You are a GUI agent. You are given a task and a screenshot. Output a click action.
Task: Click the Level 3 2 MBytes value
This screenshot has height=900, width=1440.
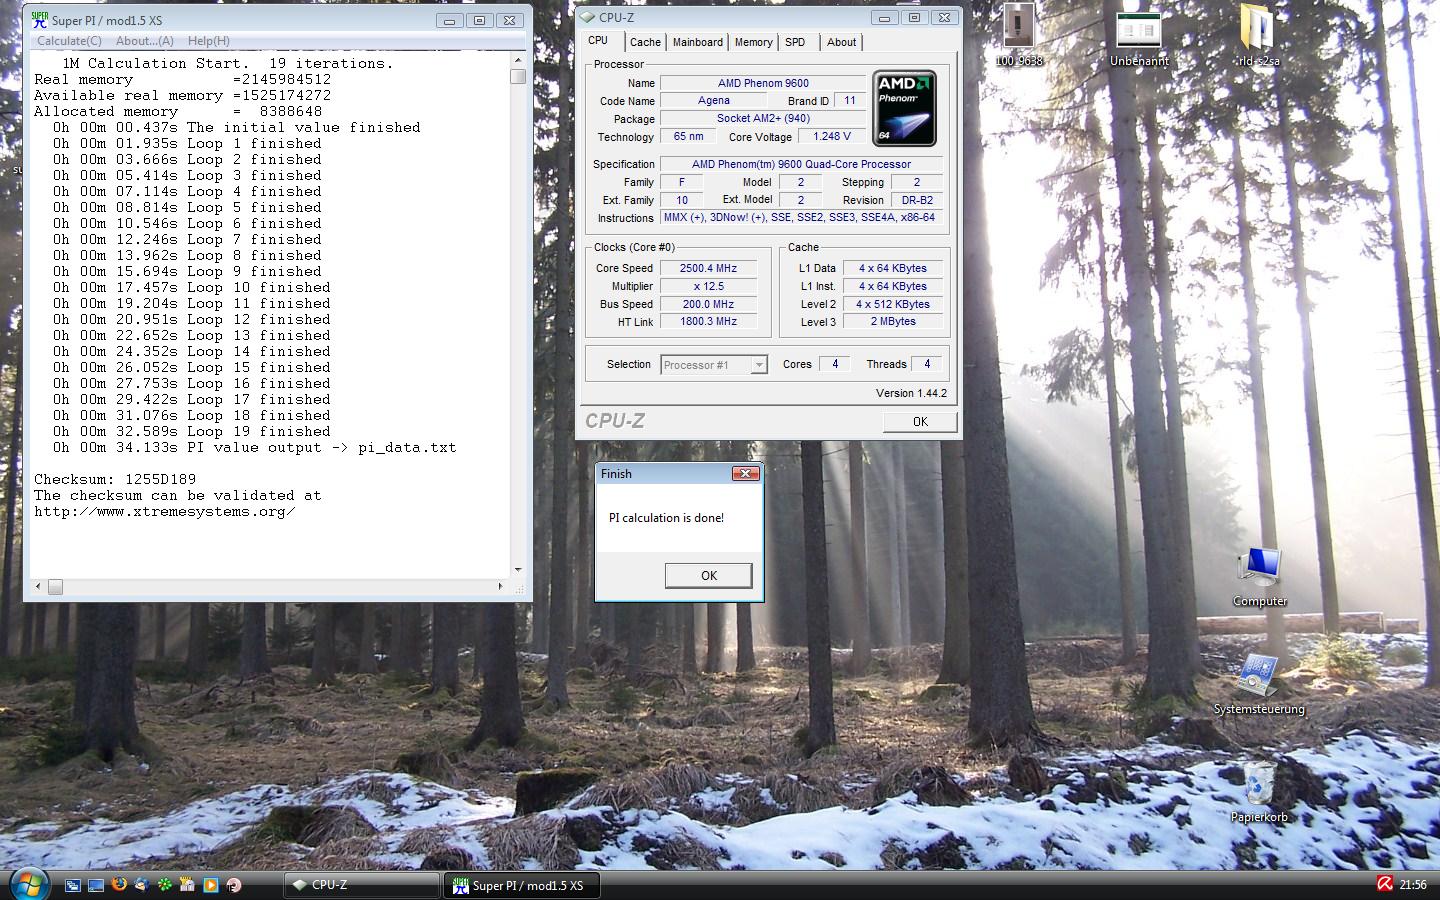[892, 322]
